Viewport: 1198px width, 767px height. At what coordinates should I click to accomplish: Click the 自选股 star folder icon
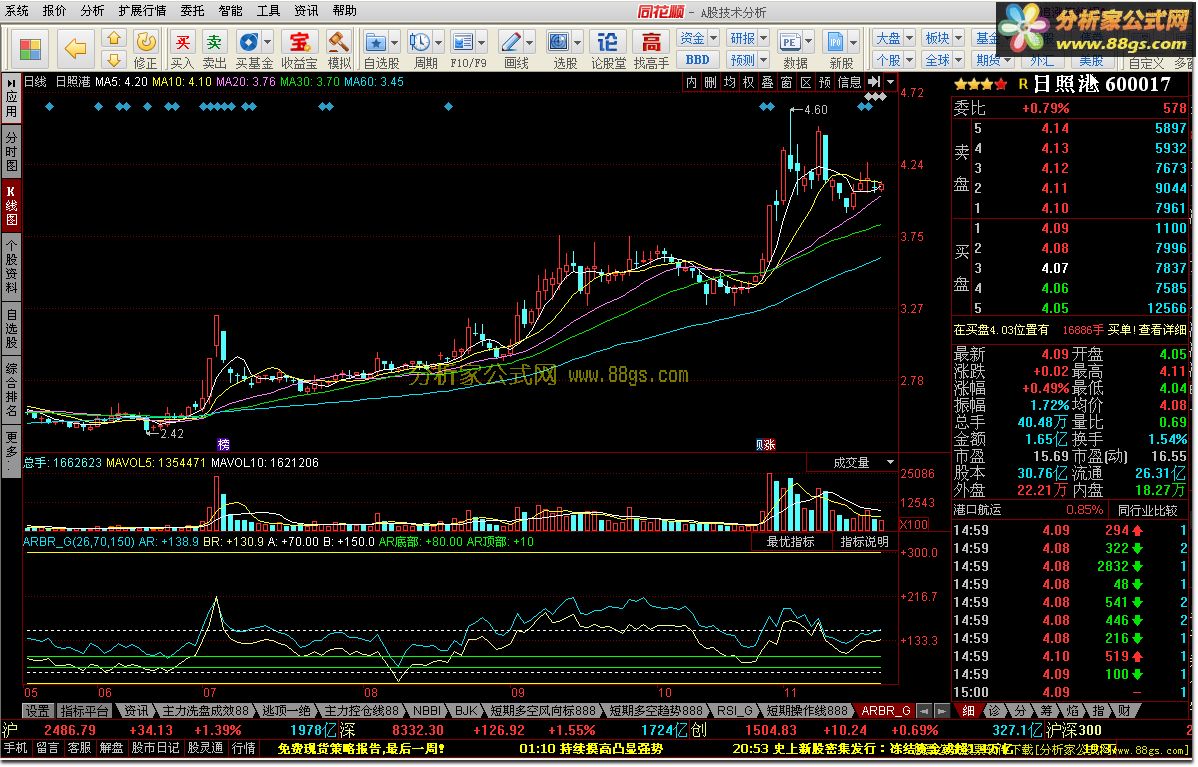pos(375,42)
